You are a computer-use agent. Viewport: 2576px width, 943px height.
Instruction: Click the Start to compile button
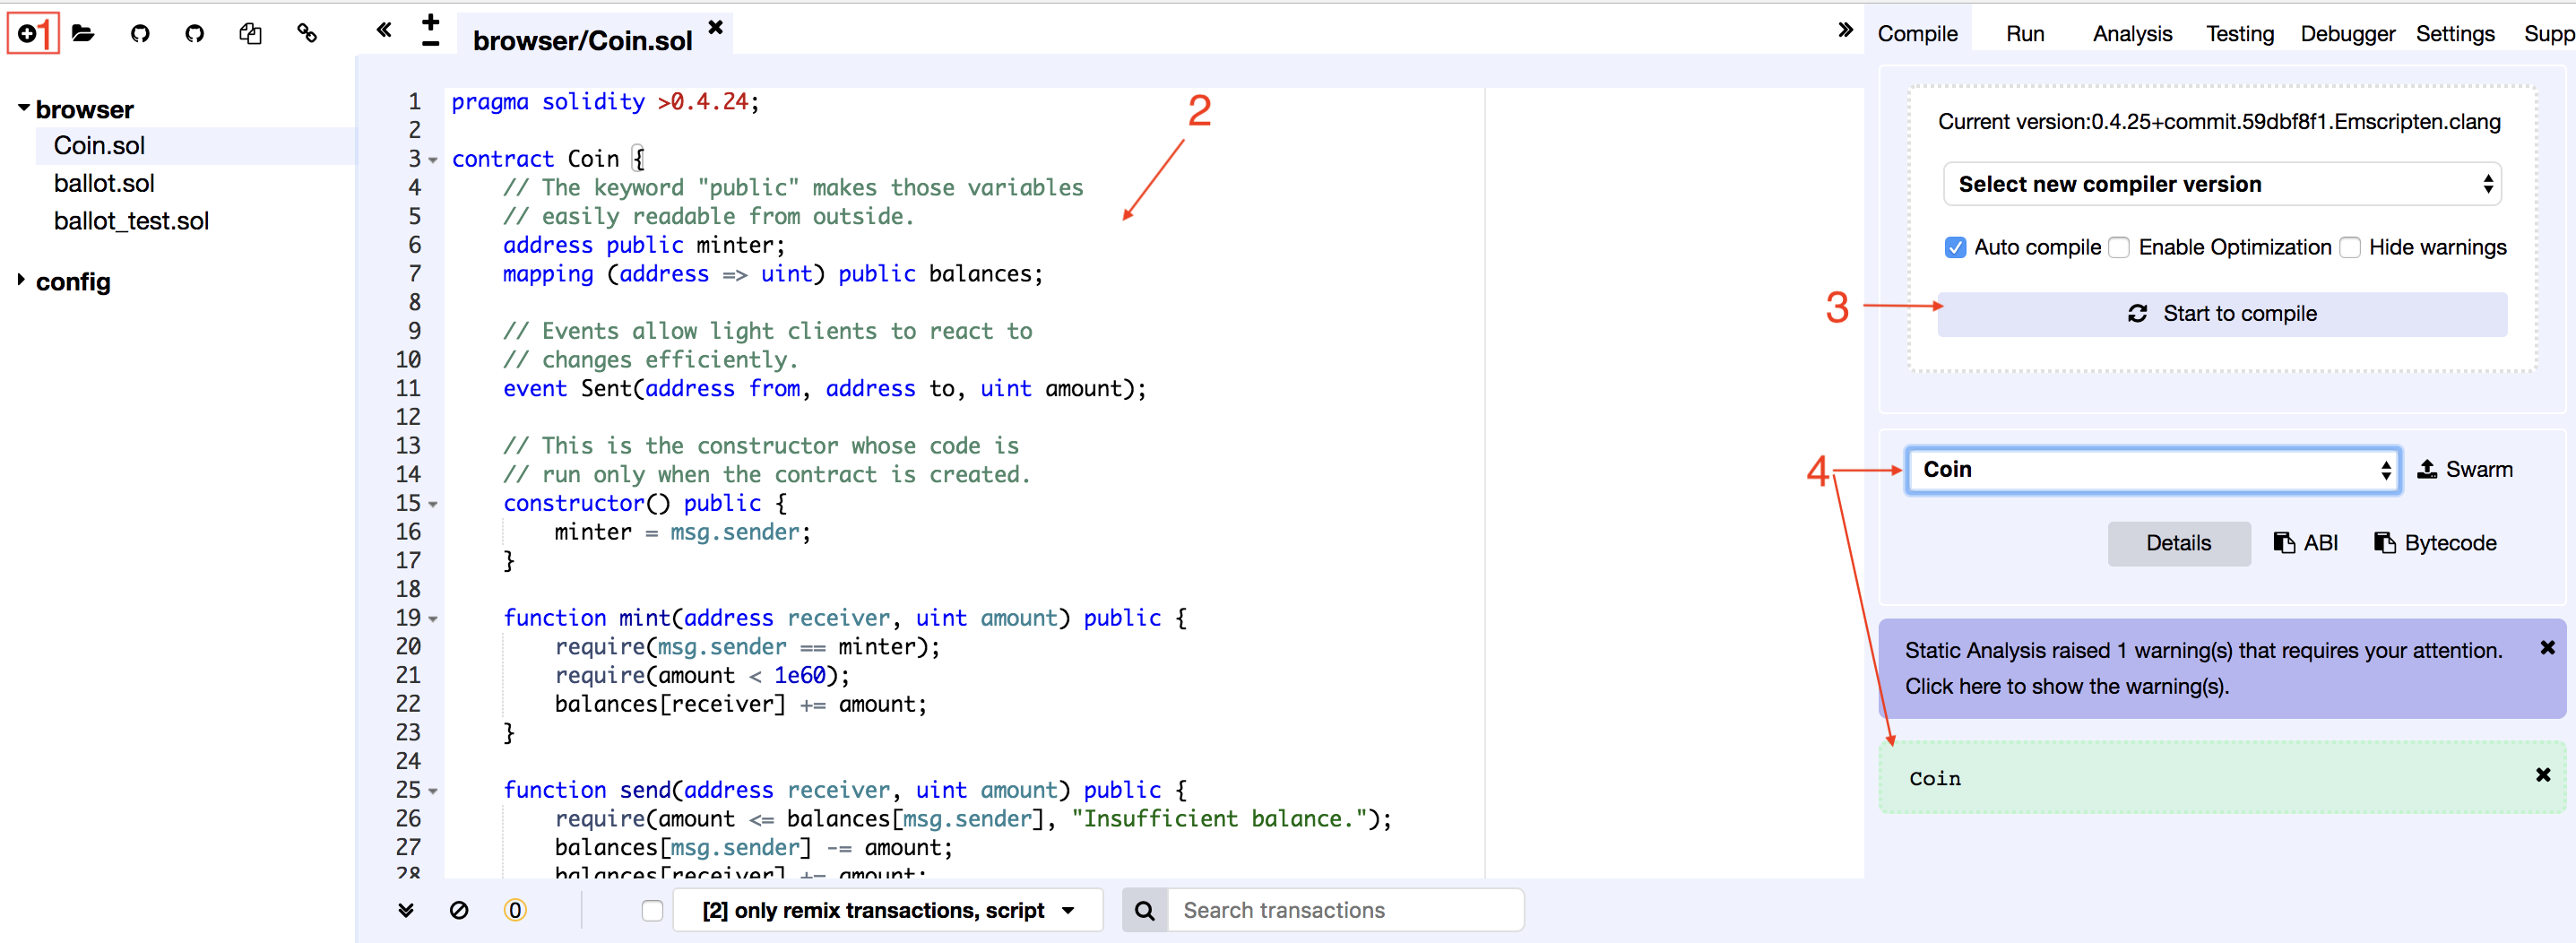pyautogui.click(x=2221, y=314)
